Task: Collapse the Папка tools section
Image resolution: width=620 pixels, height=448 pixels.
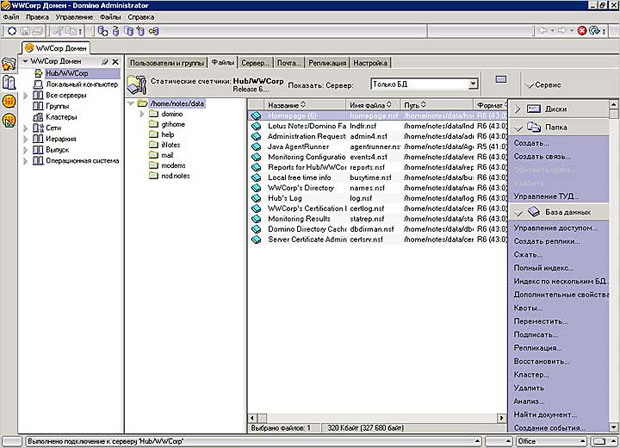Action: [x=518, y=128]
